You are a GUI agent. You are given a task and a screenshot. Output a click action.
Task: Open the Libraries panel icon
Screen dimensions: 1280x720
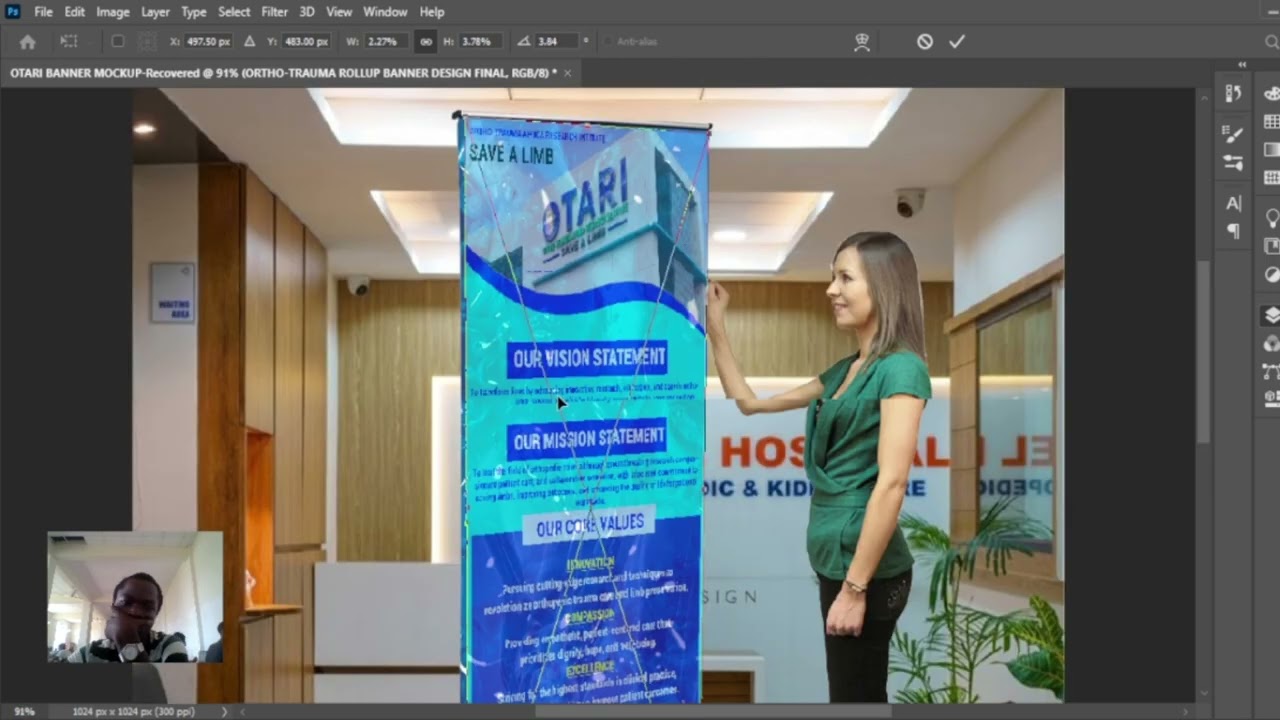[x=1272, y=245]
